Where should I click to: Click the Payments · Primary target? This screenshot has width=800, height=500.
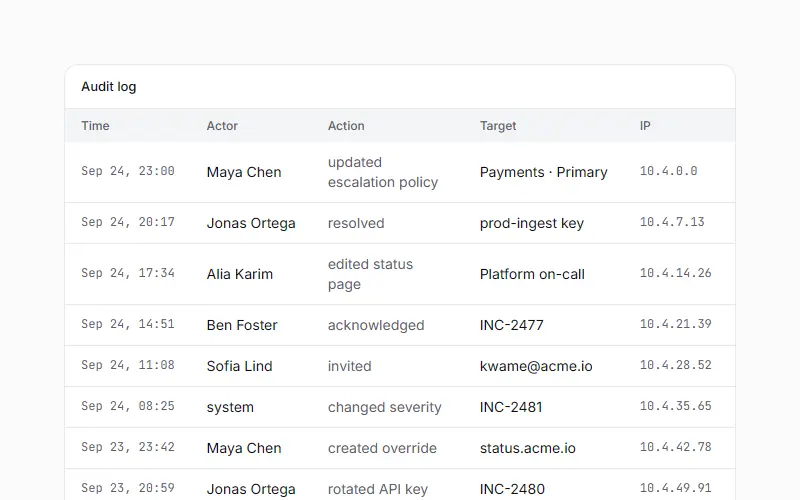[543, 172]
